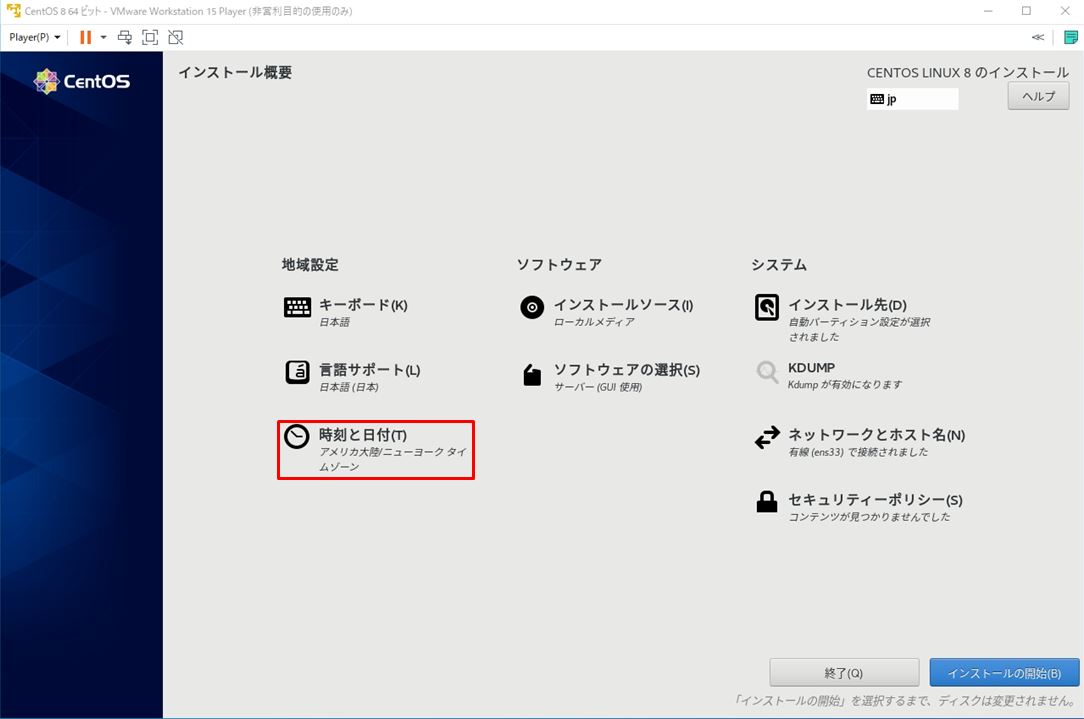Click the VMware app icon in title bar
The width and height of the screenshot is (1084, 719).
pos(14,11)
